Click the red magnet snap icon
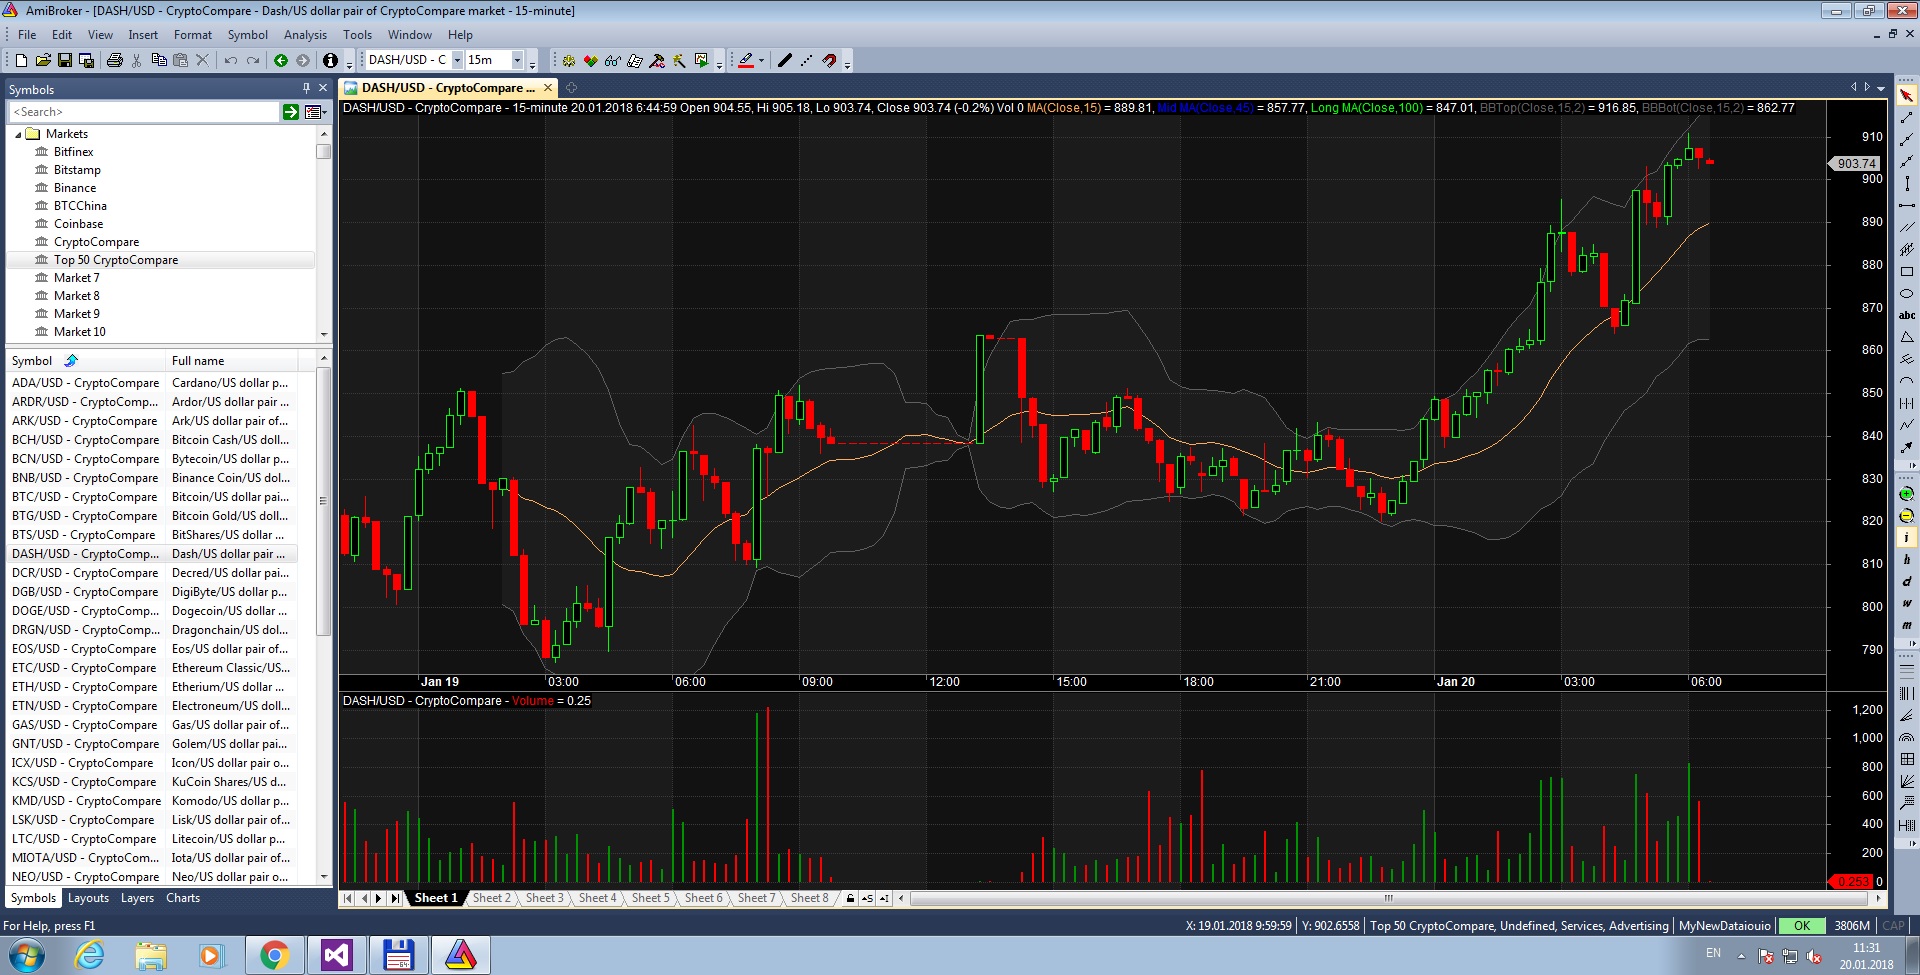 click(x=829, y=60)
